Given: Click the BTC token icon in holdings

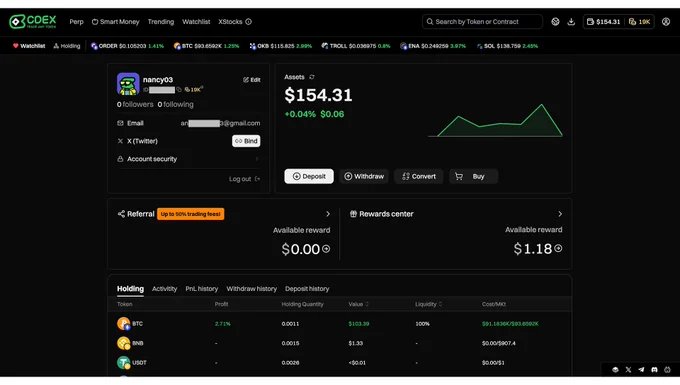Looking at the screenshot, I should (124, 324).
